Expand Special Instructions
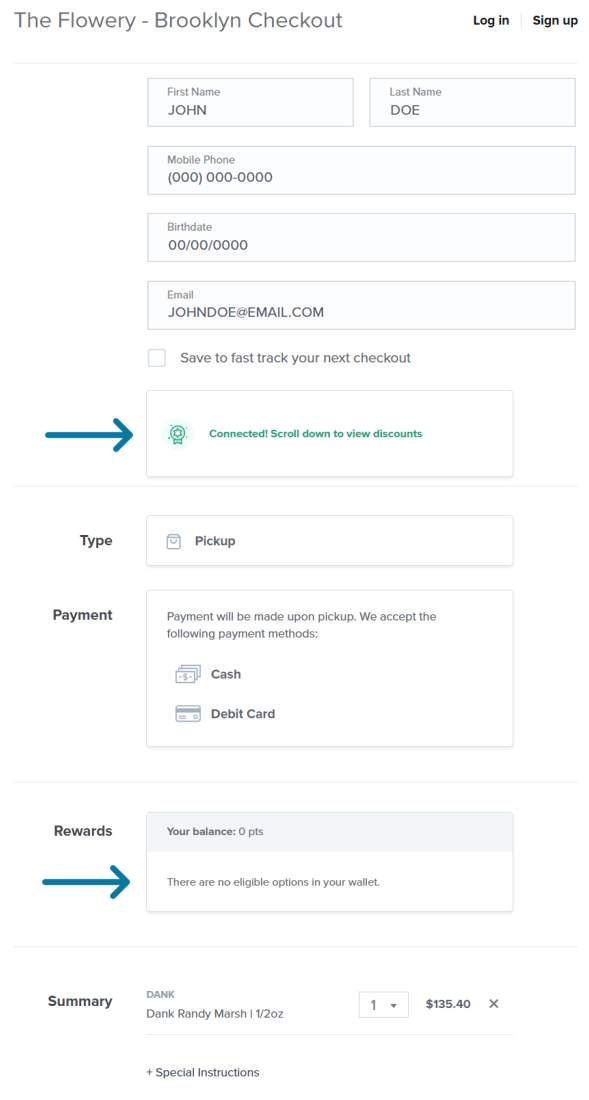The image size is (589, 1100). tap(203, 1072)
